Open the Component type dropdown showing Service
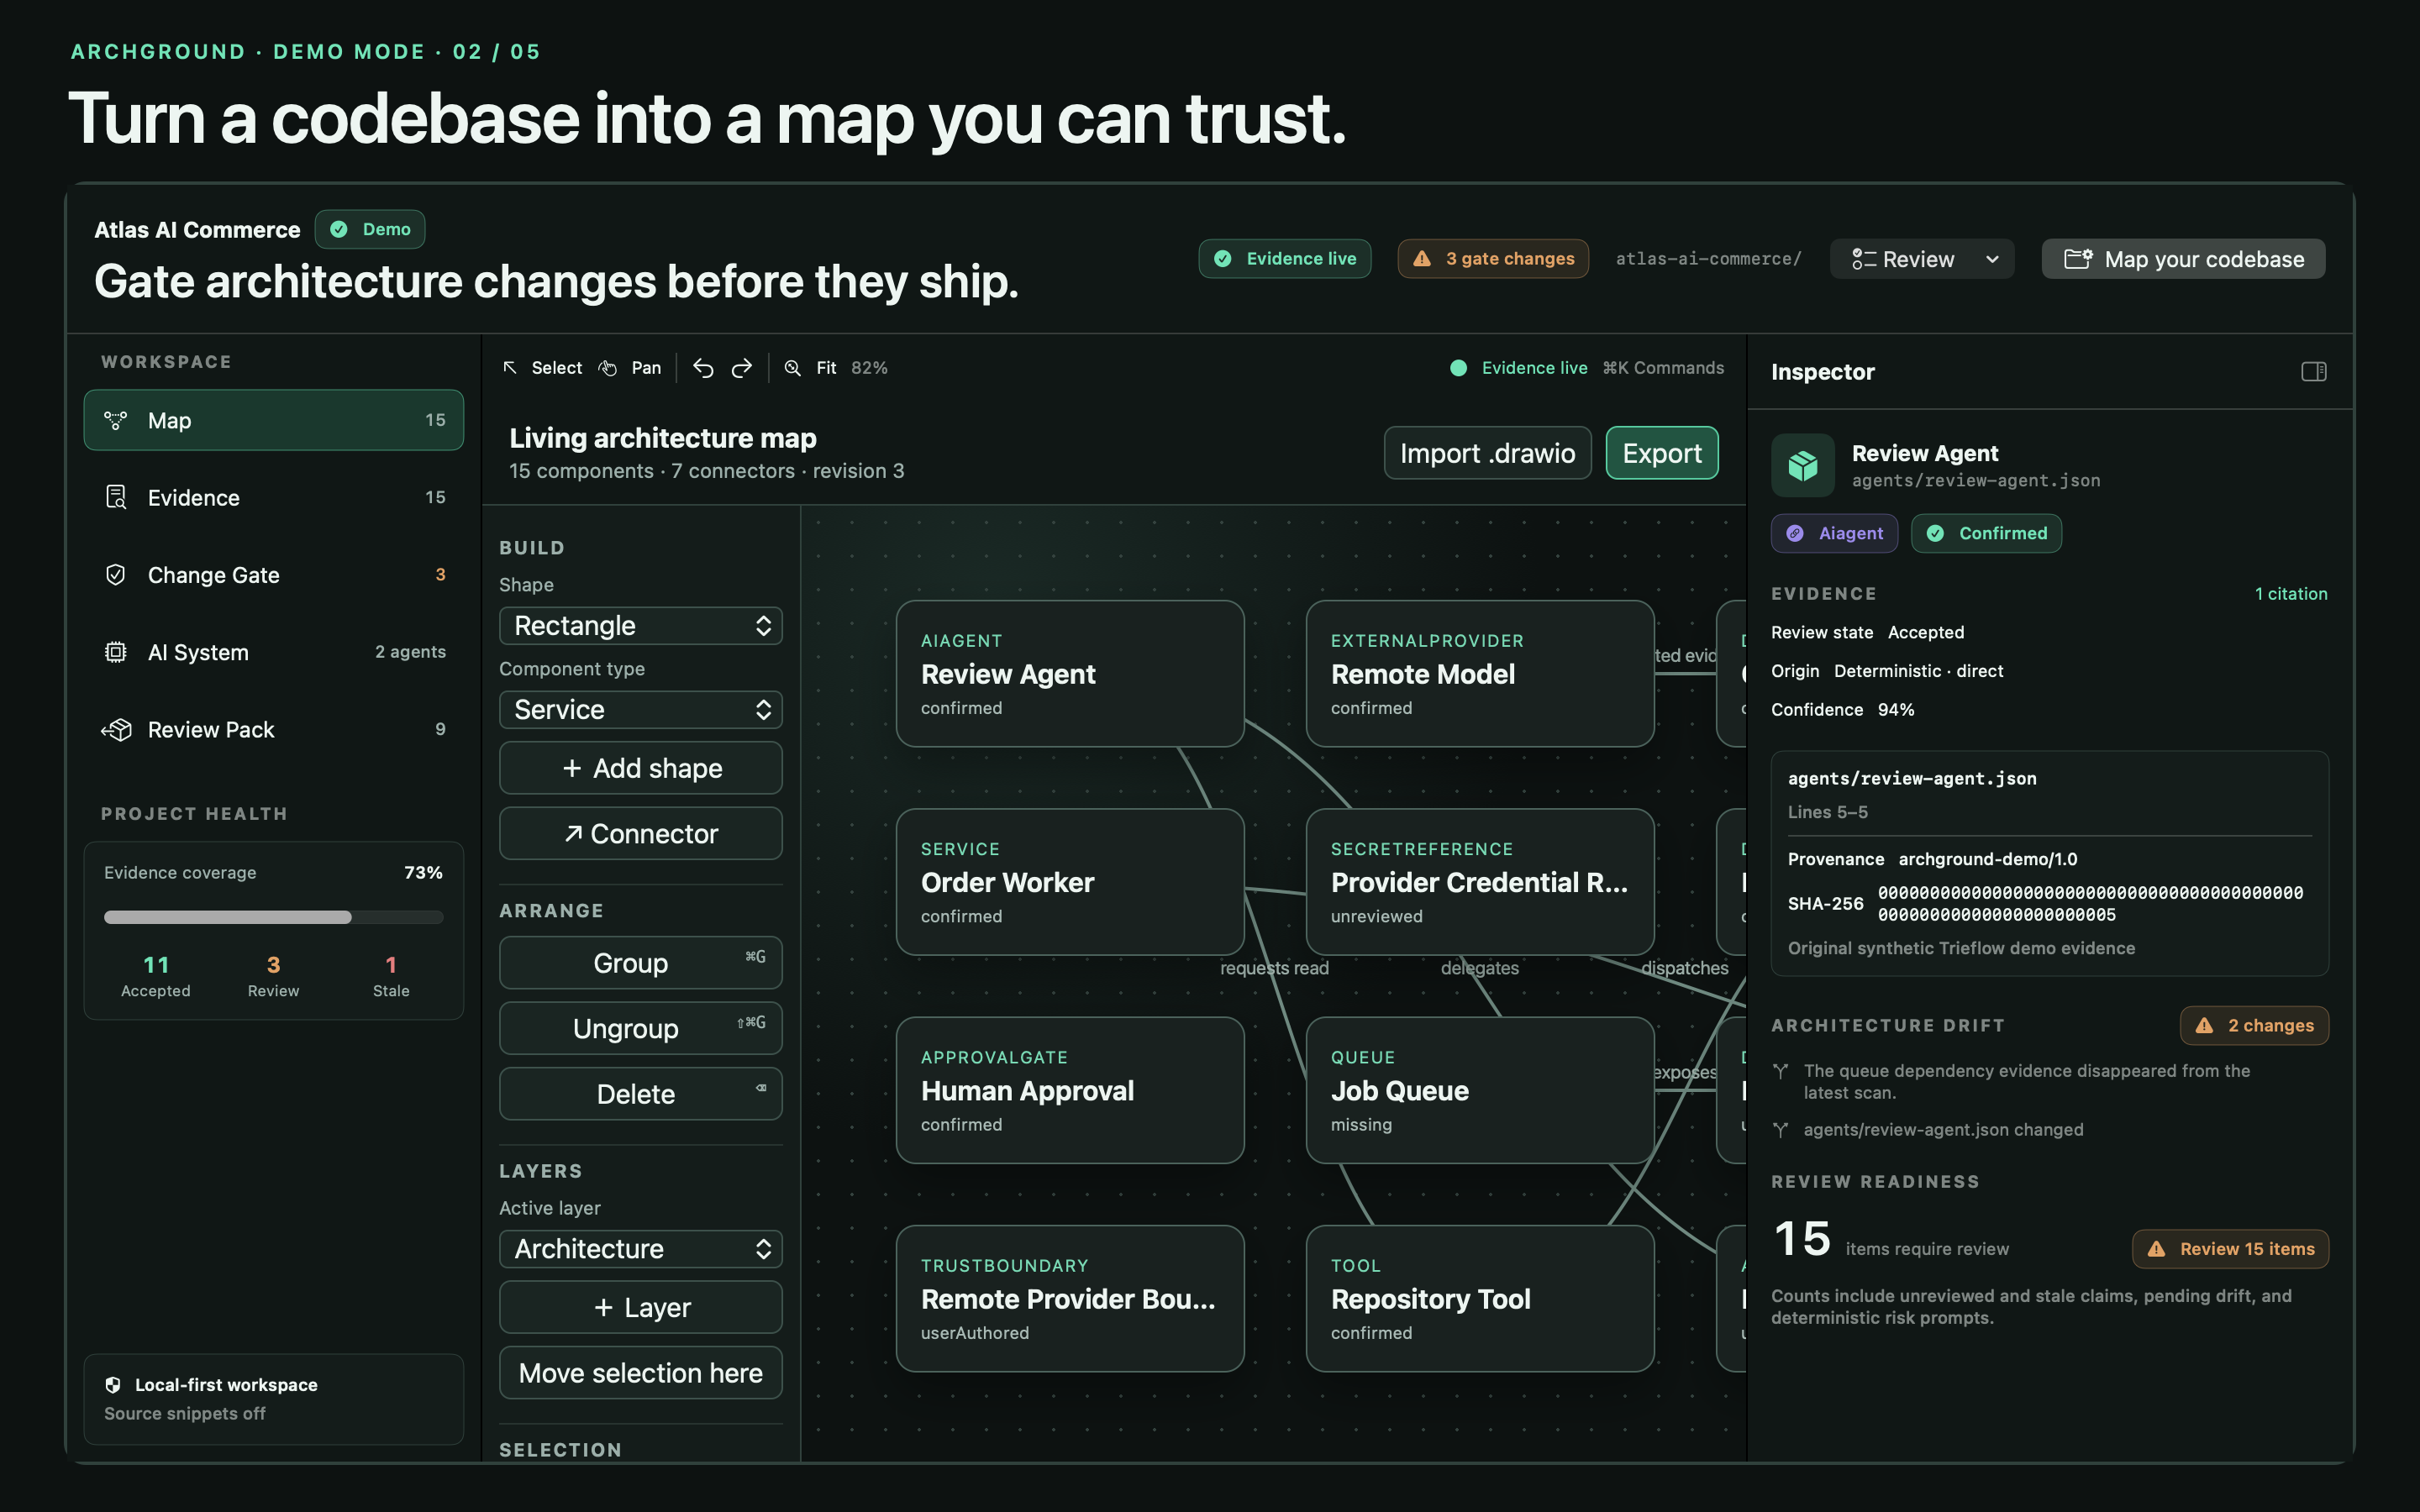The width and height of the screenshot is (2420, 1512). 640,710
